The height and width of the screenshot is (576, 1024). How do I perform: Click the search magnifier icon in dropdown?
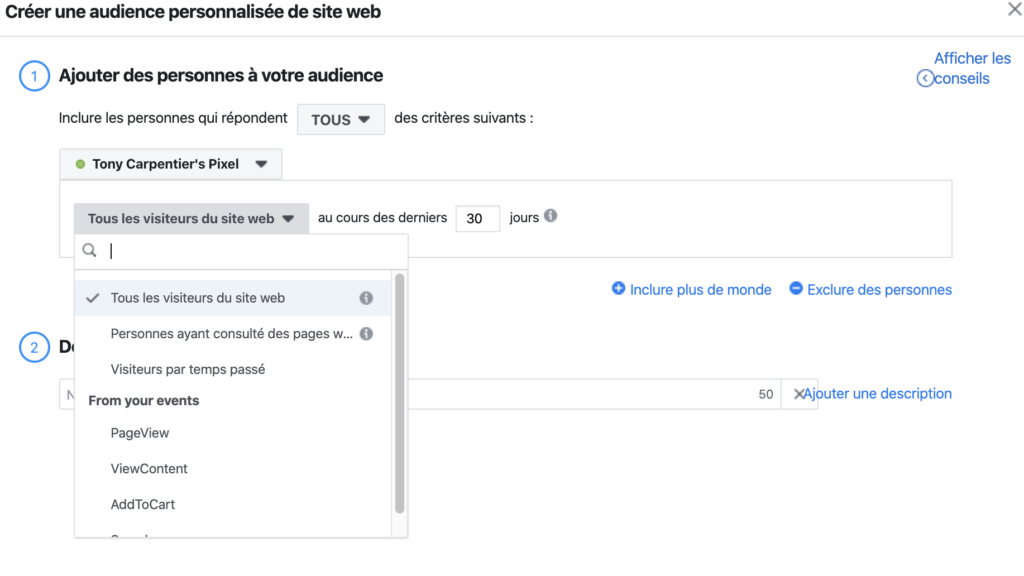89,250
